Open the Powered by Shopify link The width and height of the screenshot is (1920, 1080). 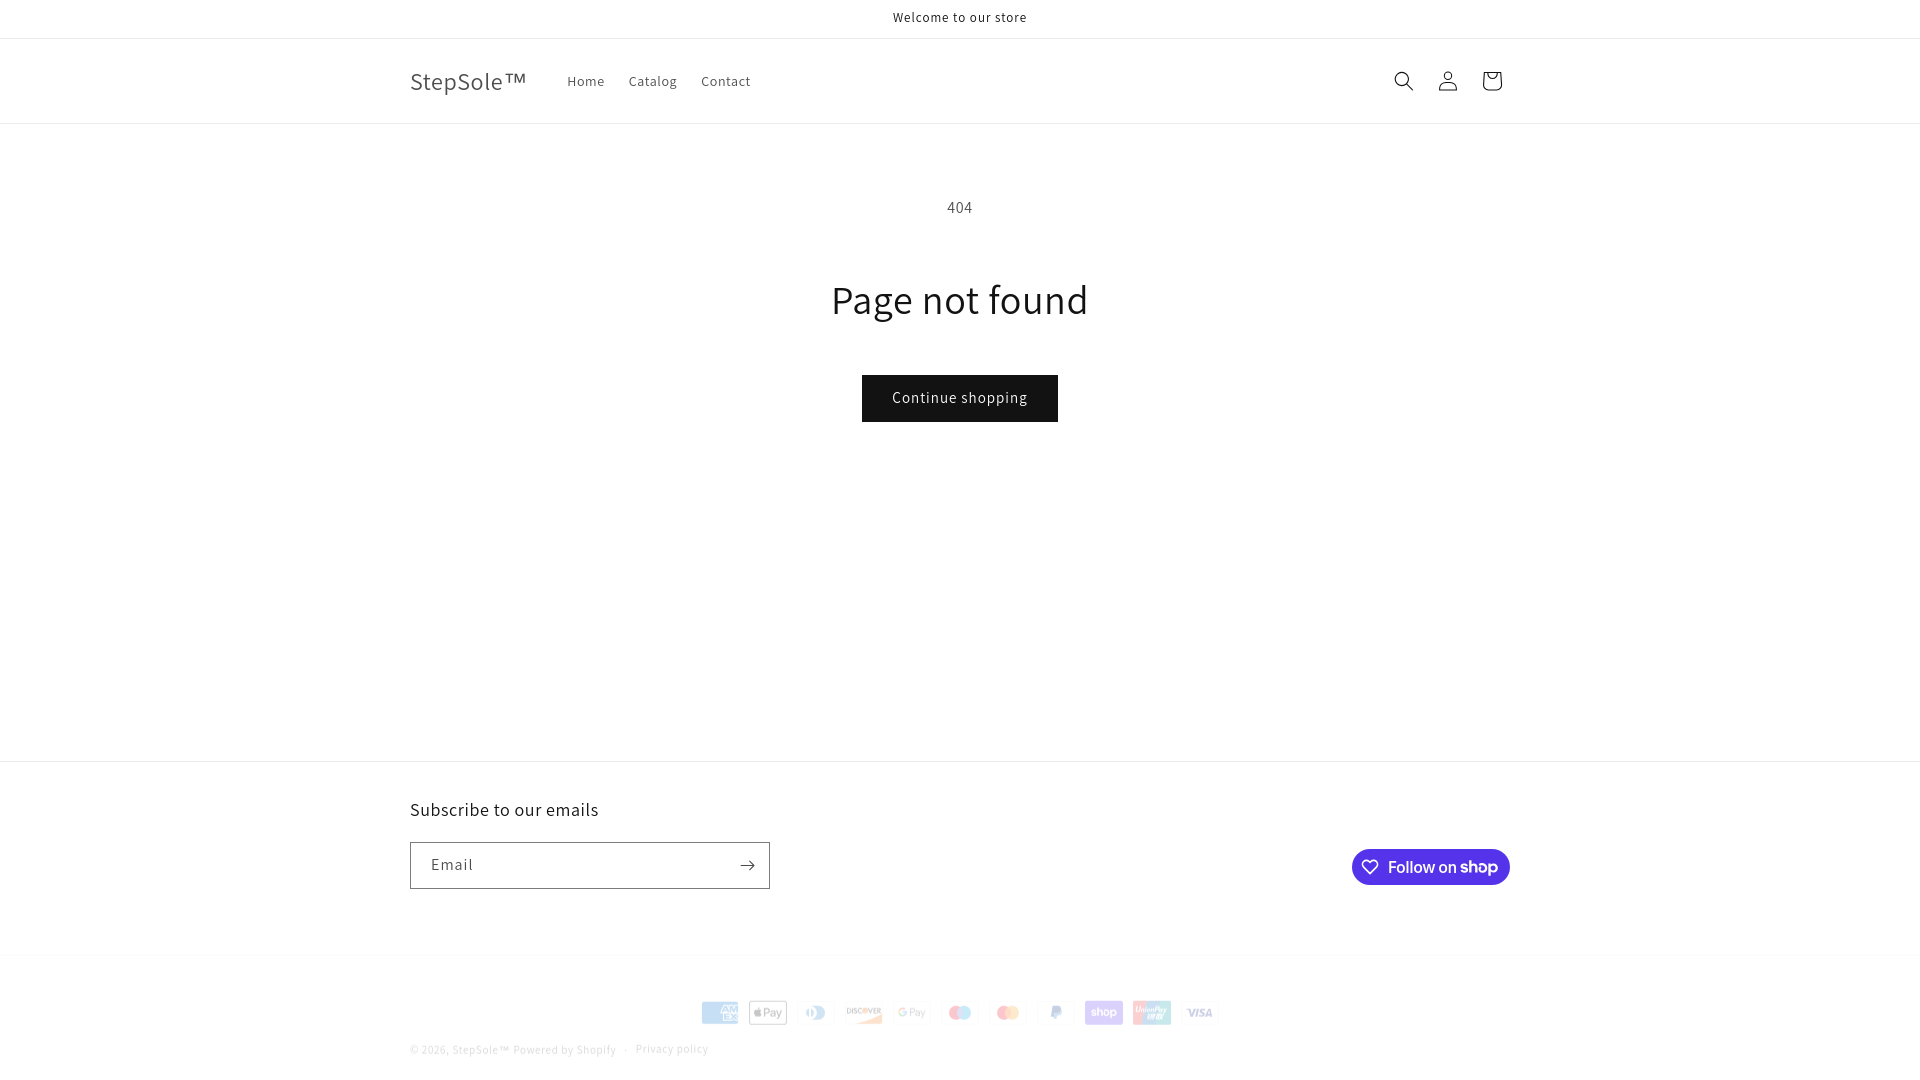(x=564, y=1050)
